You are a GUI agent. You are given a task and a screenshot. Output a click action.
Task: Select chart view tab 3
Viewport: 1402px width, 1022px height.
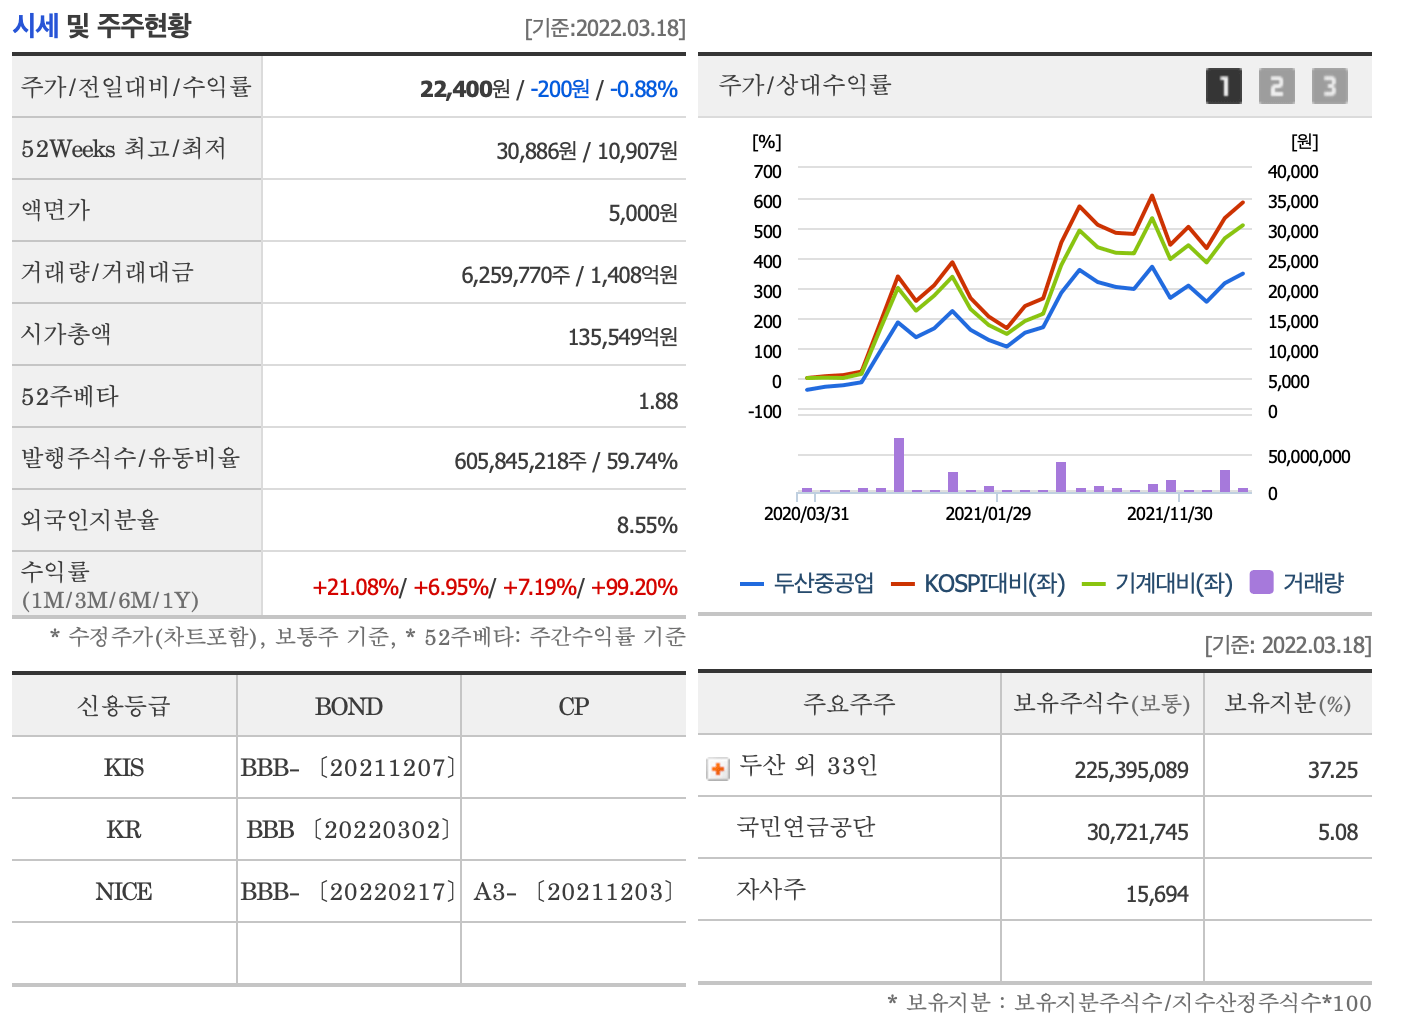(x=1329, y=86)
